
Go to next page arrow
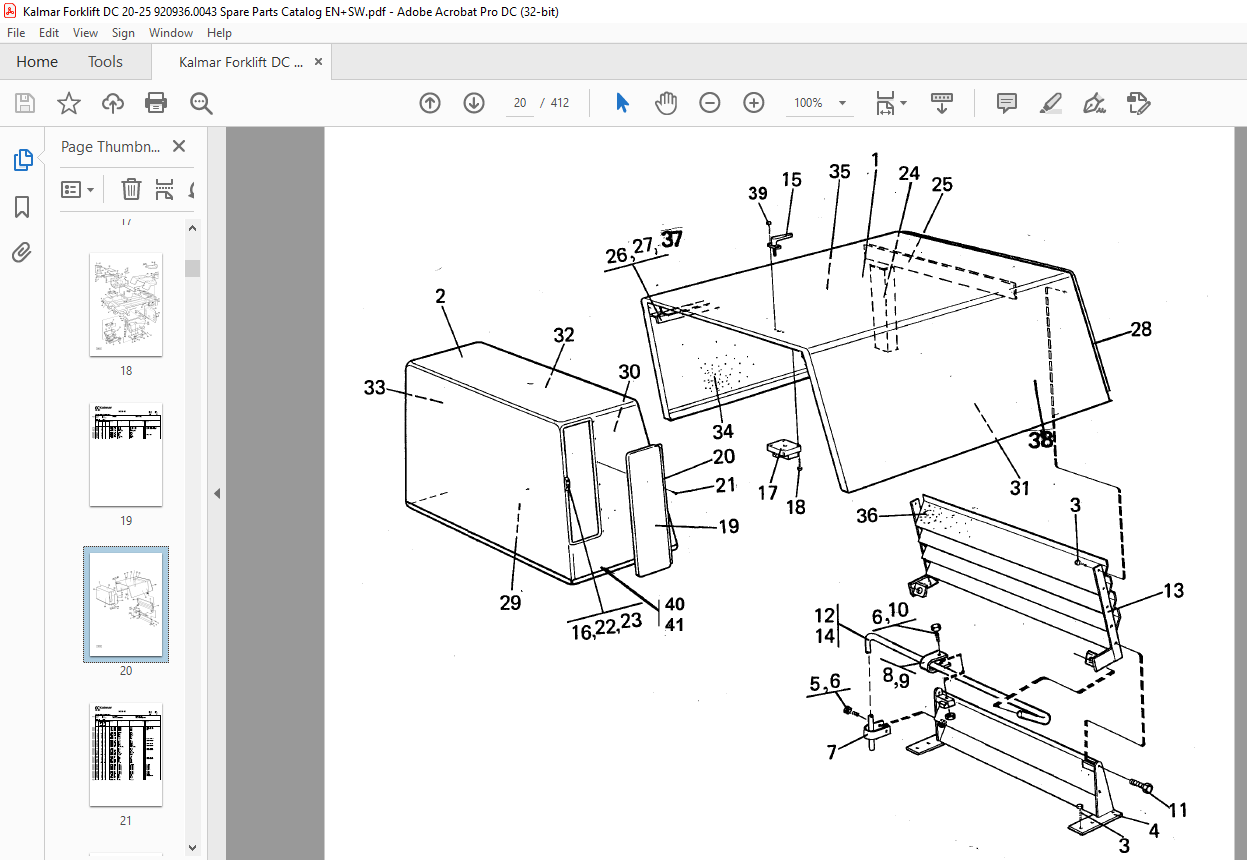474,103
